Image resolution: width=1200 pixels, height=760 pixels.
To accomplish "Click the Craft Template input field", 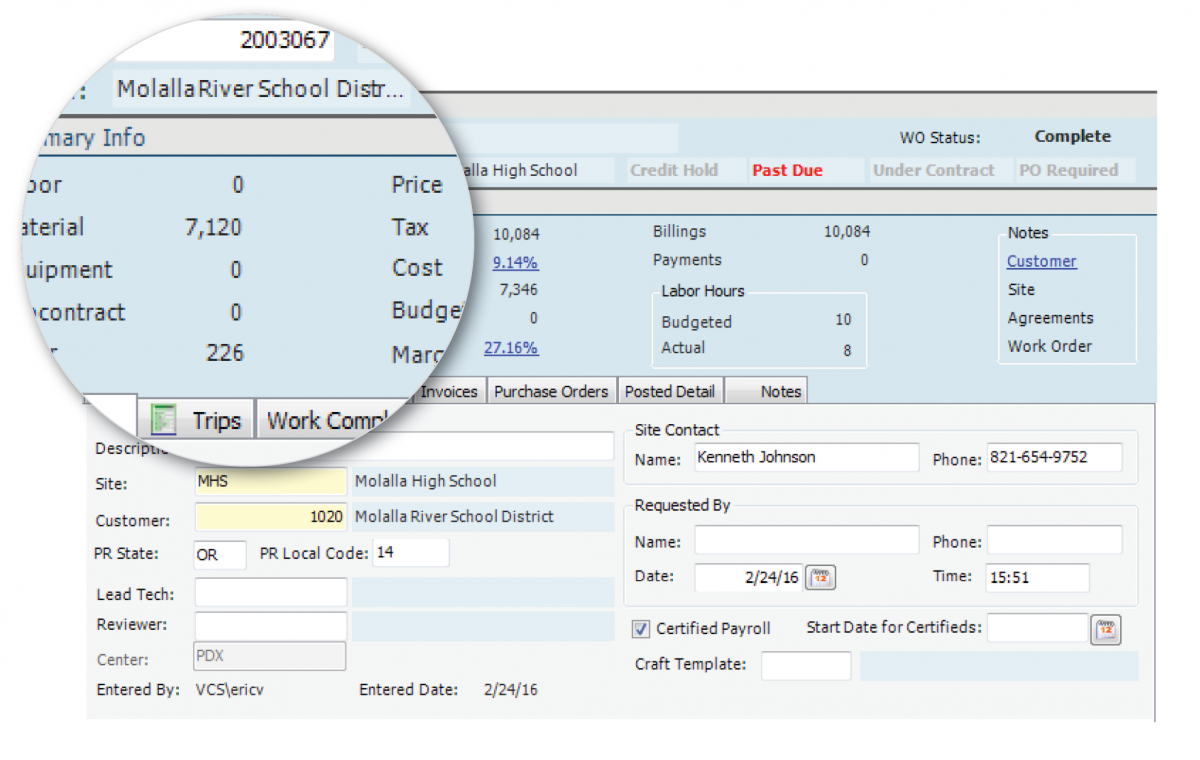I will tap(806, 666).
